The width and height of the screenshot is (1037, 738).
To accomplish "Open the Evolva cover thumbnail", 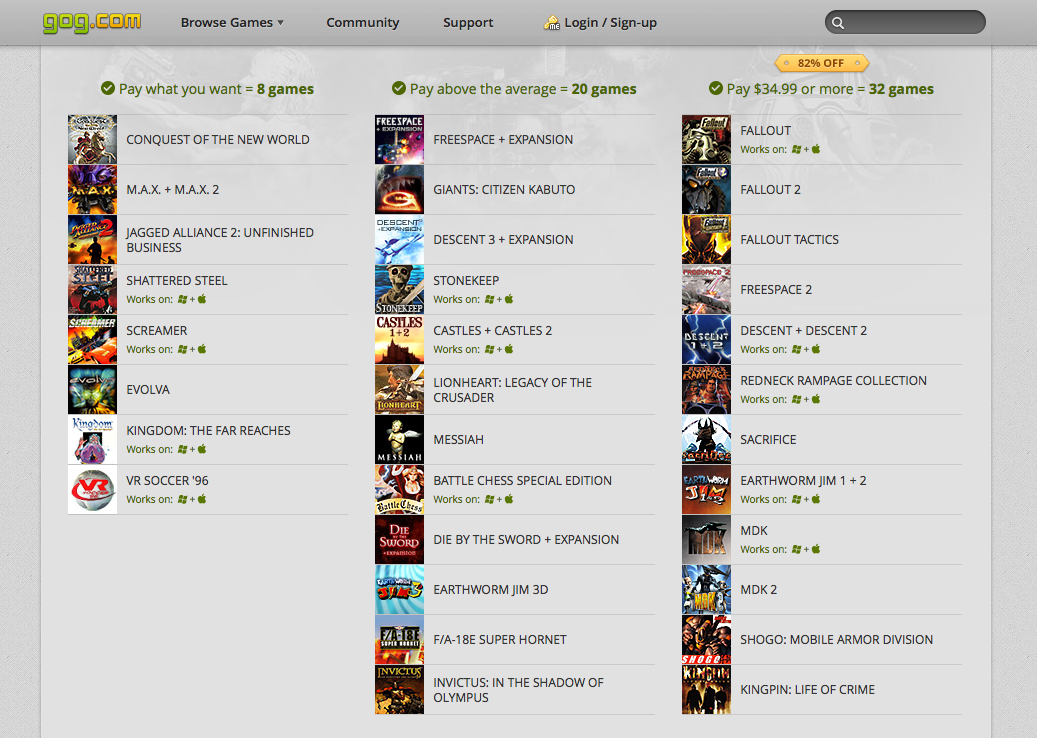I will [x=93, y=390].
